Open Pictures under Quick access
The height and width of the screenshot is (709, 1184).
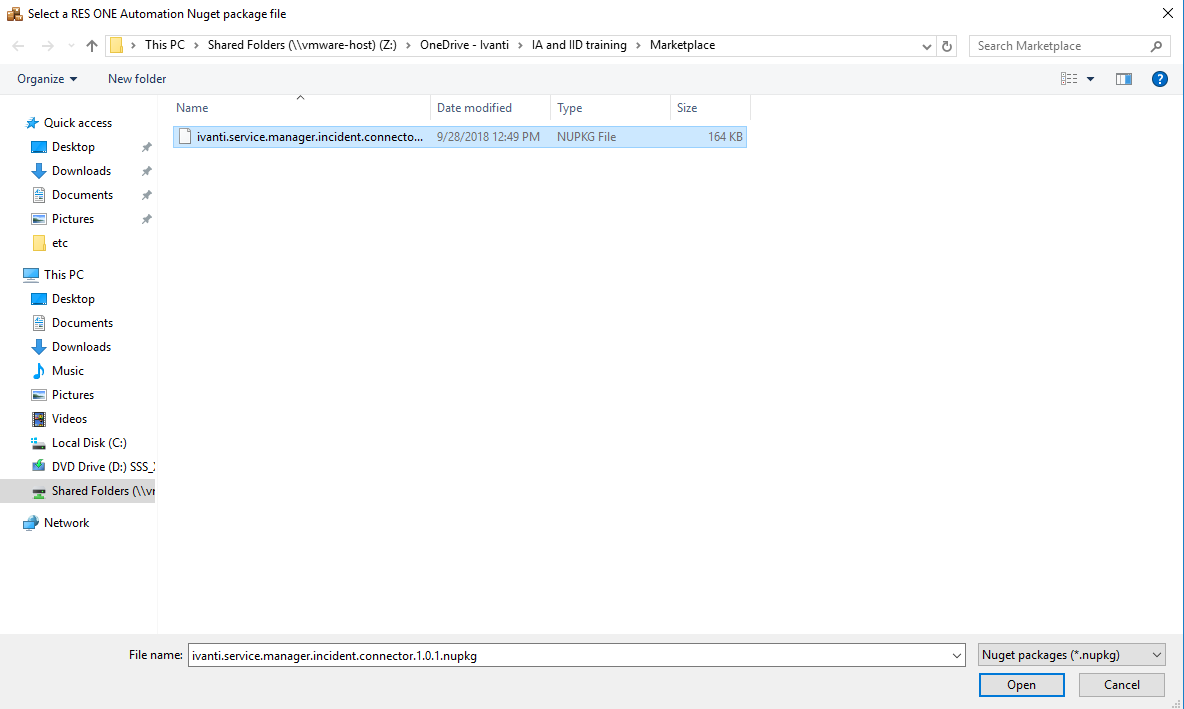72,219
